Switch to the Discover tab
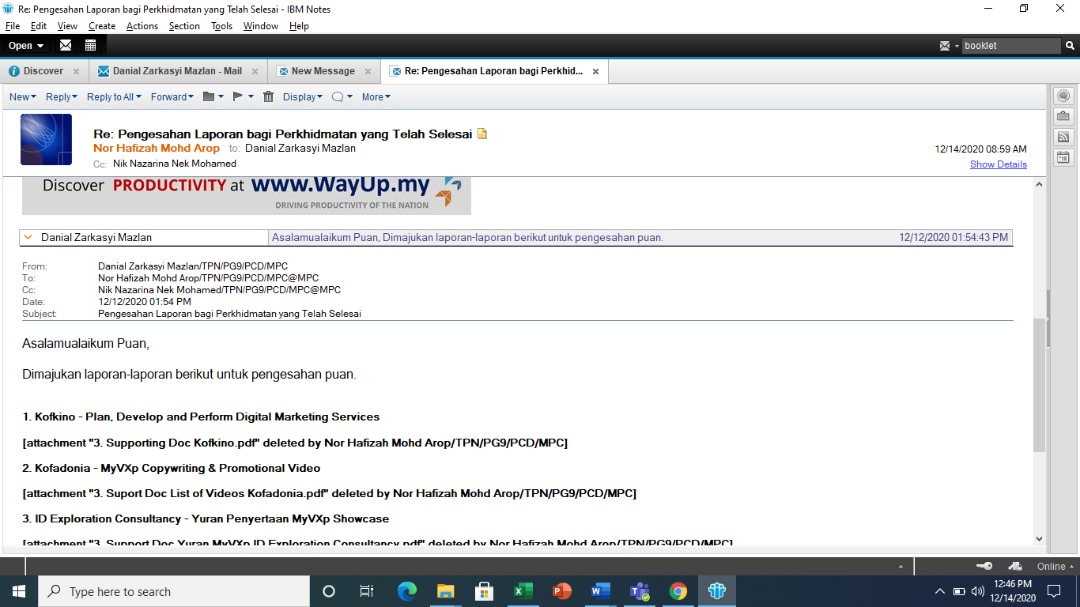 (43, 71)
